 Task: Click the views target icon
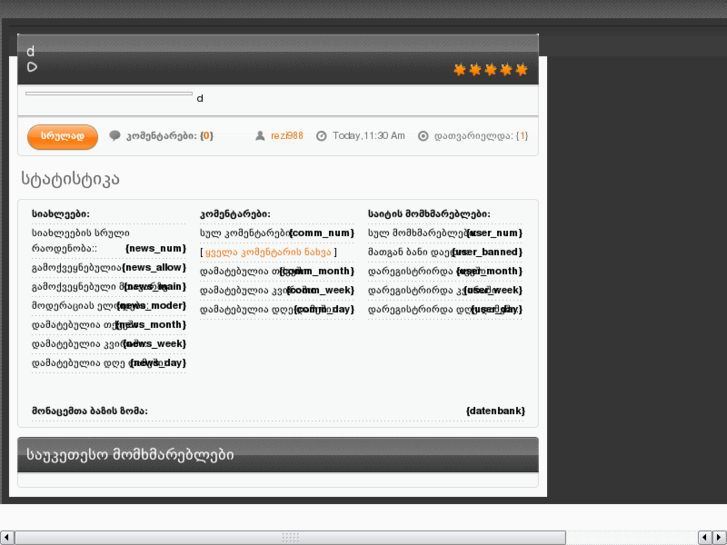[423, 136]
